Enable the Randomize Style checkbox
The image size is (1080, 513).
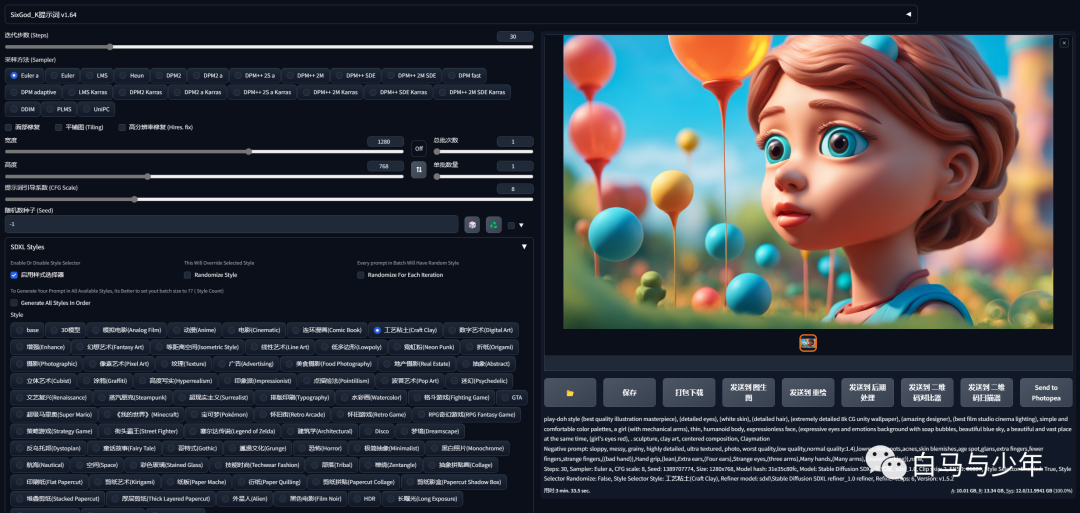coord(188,274)
